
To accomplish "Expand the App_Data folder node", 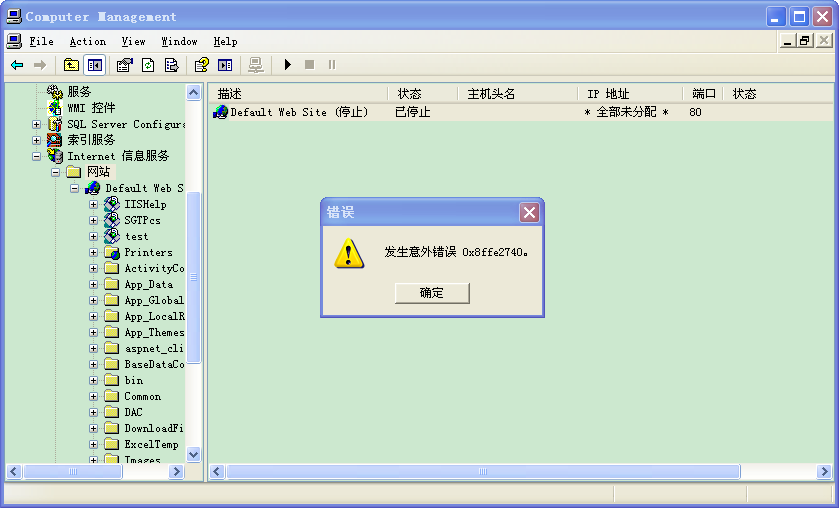I will pos(94,284).
